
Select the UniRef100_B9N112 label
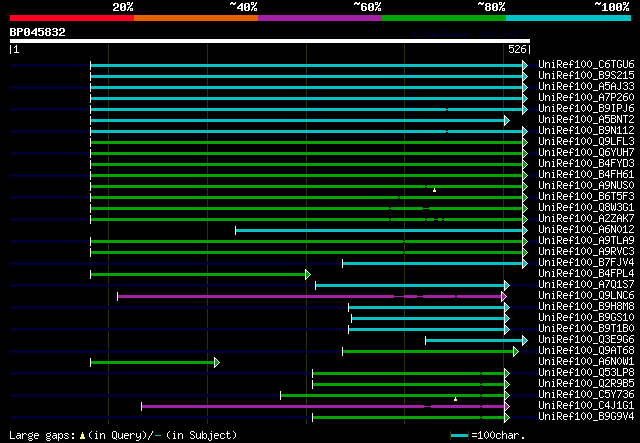pos(586,130)
